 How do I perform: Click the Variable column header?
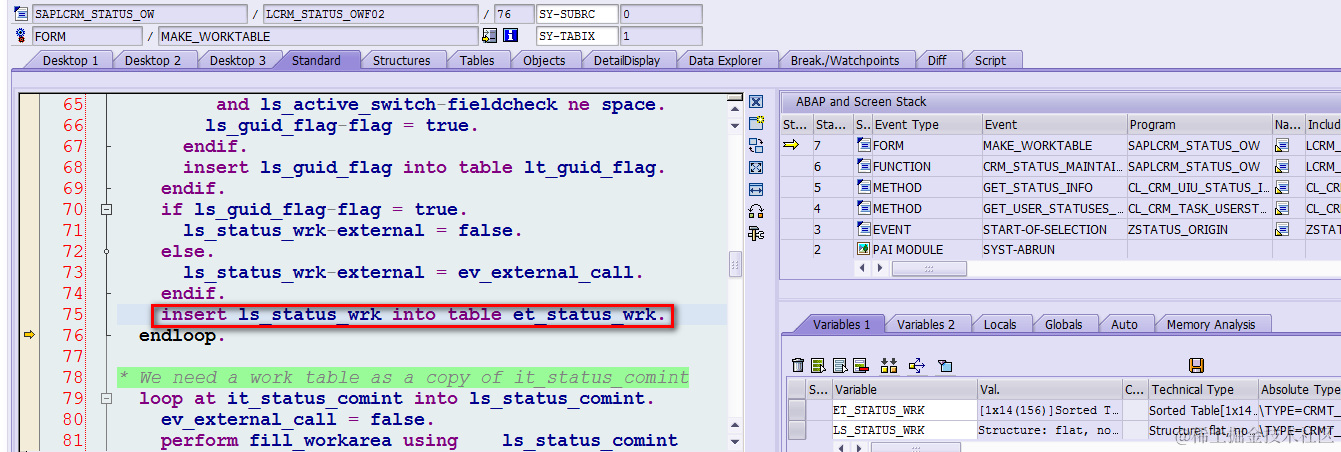(904, 390)
